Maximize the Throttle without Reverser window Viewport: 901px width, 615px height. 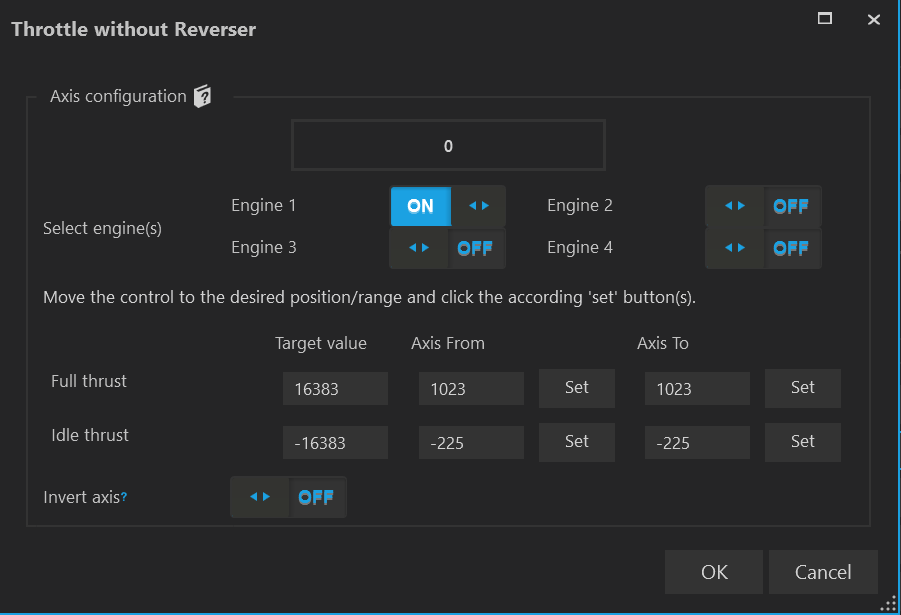tap(825, 19)
